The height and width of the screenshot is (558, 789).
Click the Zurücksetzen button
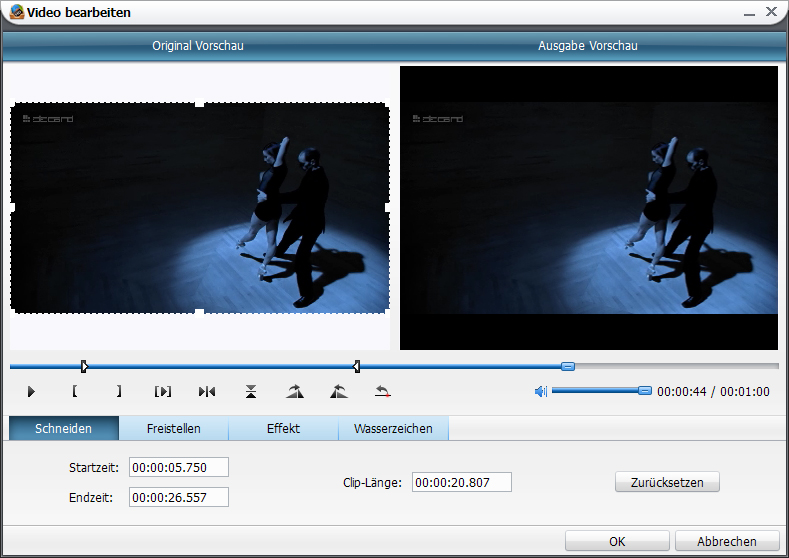click(x=667, y=482)
